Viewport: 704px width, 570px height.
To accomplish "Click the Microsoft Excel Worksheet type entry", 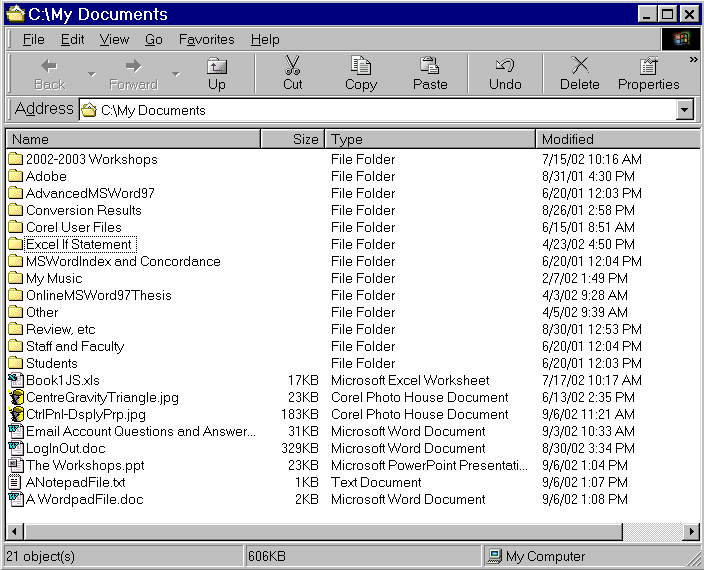I will pos(410,381).
